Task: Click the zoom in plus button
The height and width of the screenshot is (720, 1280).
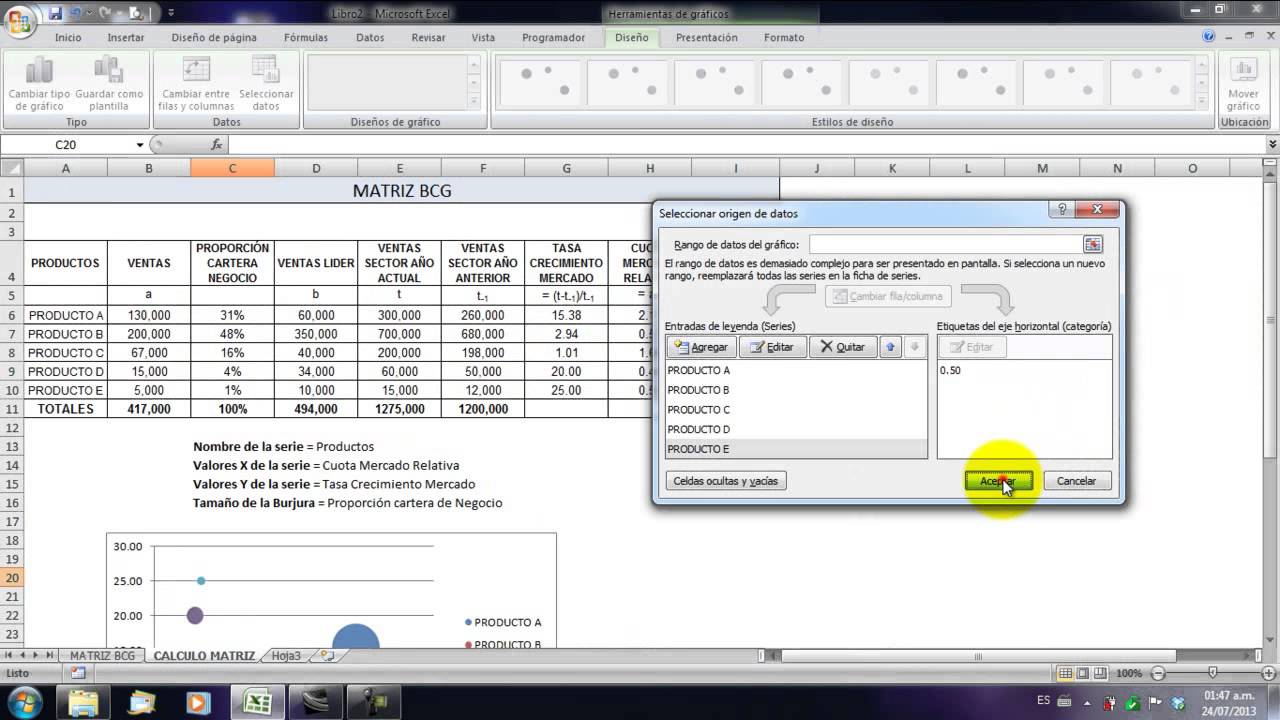Action: (x=1269, y=674)
